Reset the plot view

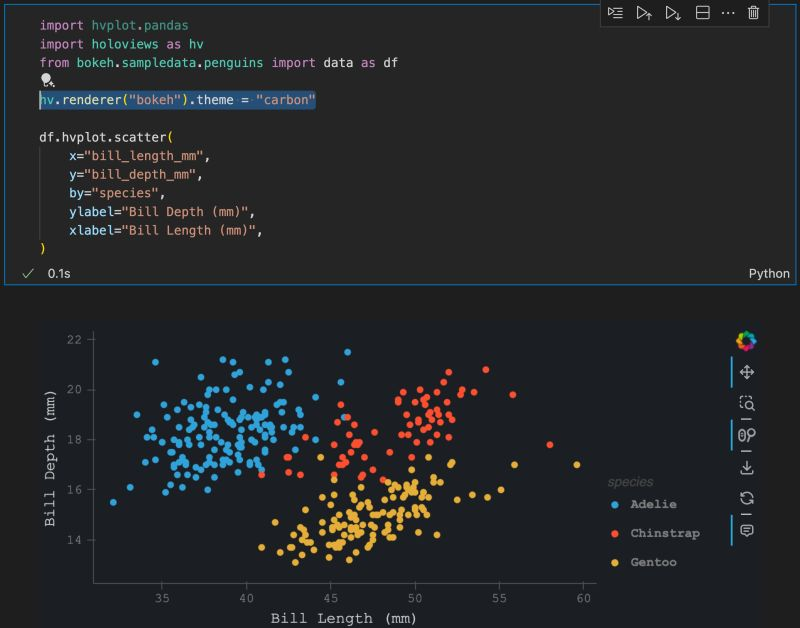(748, 494)
